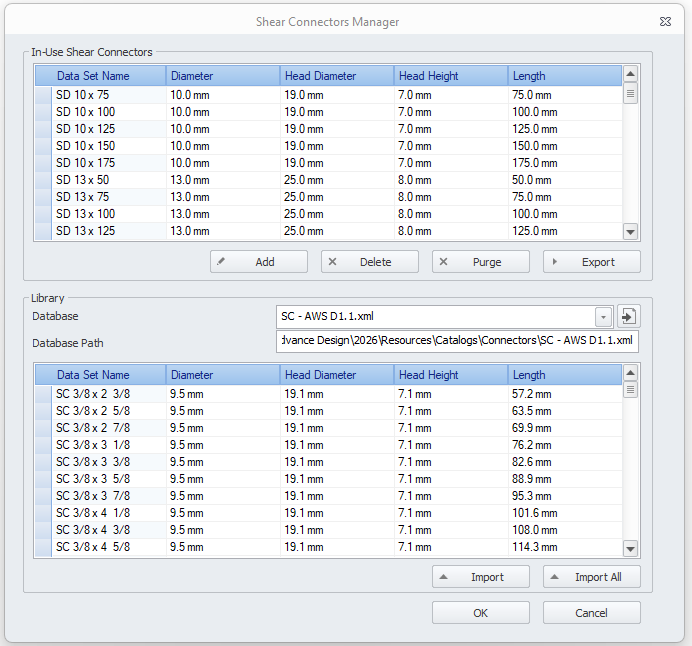692x646 pixels.
Task: Click the 101.6 mm length cell
Action: point(565,513)
